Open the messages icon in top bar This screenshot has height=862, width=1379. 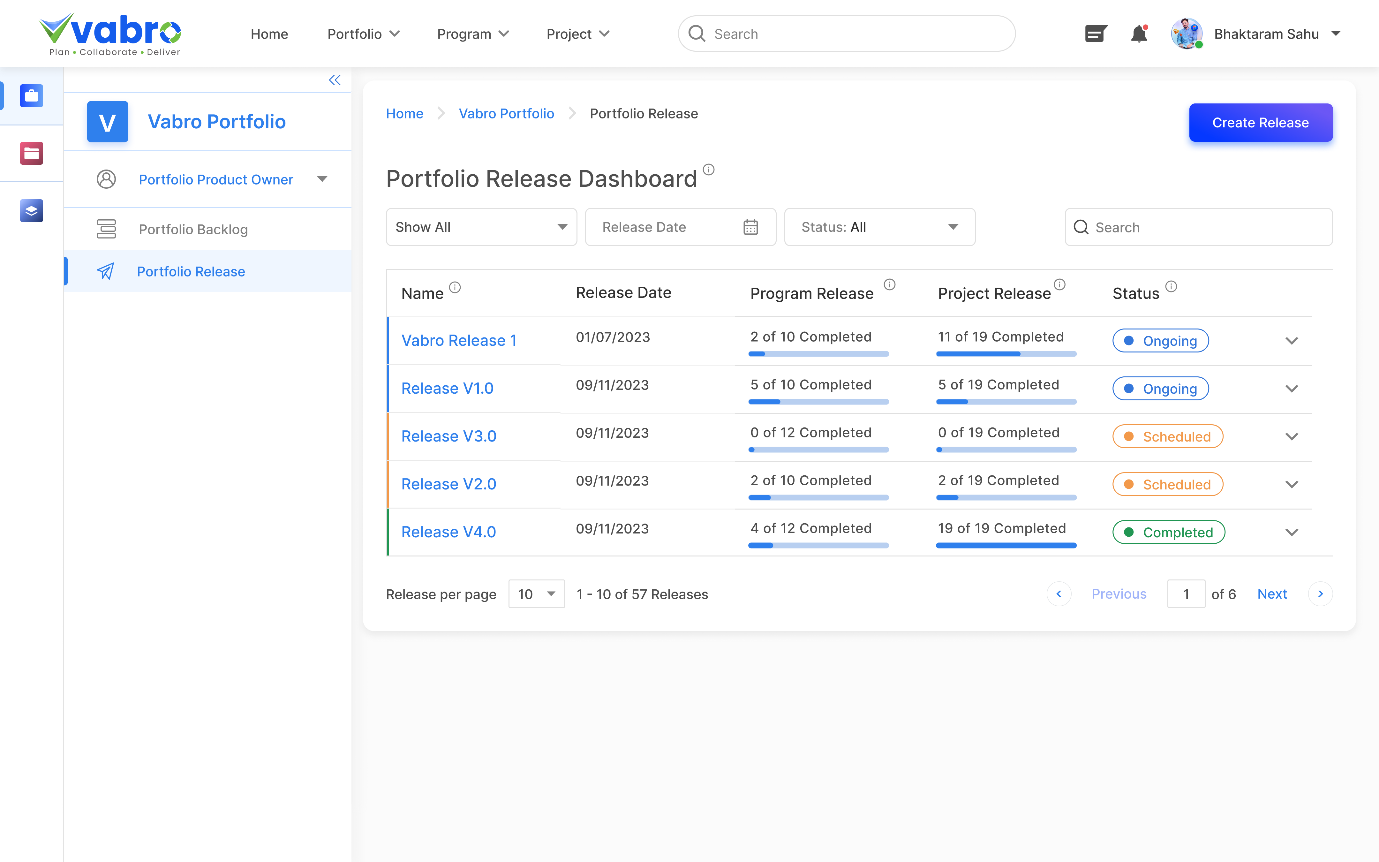pos(1096,34)
